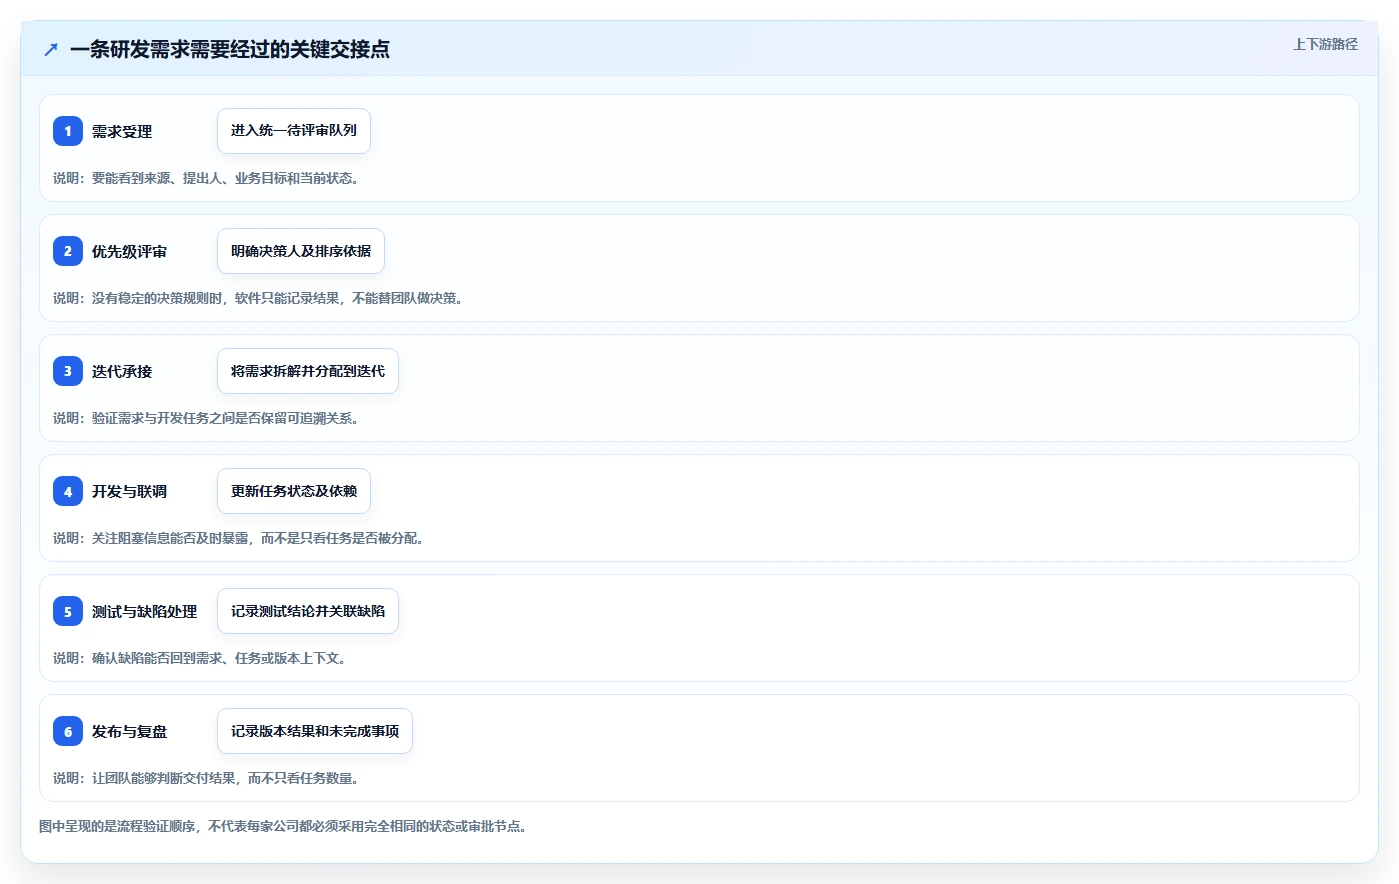Click the title 一条研发需求需要经过的关键交接点
Viewport: 1399px width, 884px height.
click(230, 49)
